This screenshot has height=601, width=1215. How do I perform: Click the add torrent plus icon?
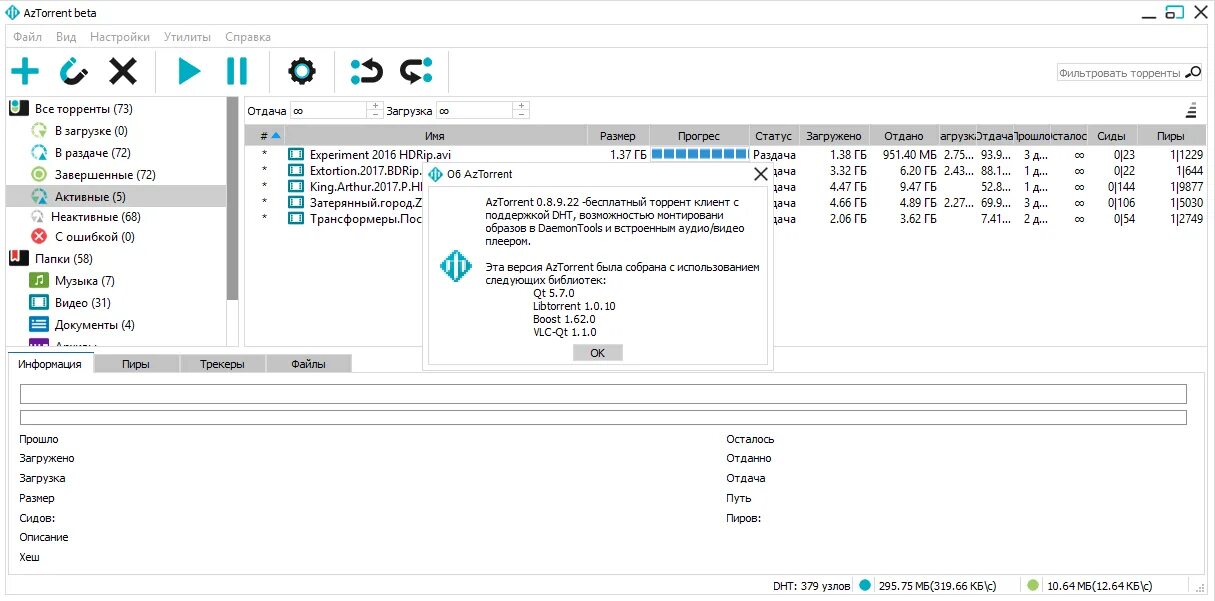(24, 71)
